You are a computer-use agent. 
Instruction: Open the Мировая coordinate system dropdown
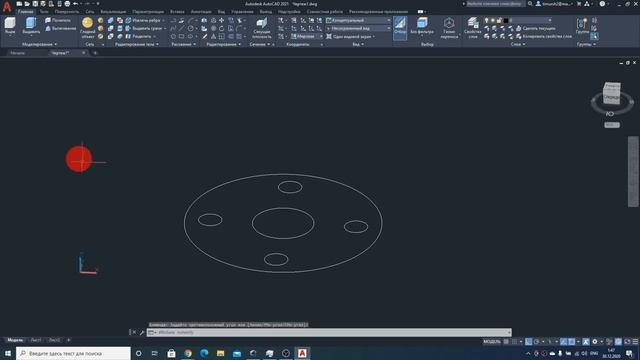click(x=307, y=36)
